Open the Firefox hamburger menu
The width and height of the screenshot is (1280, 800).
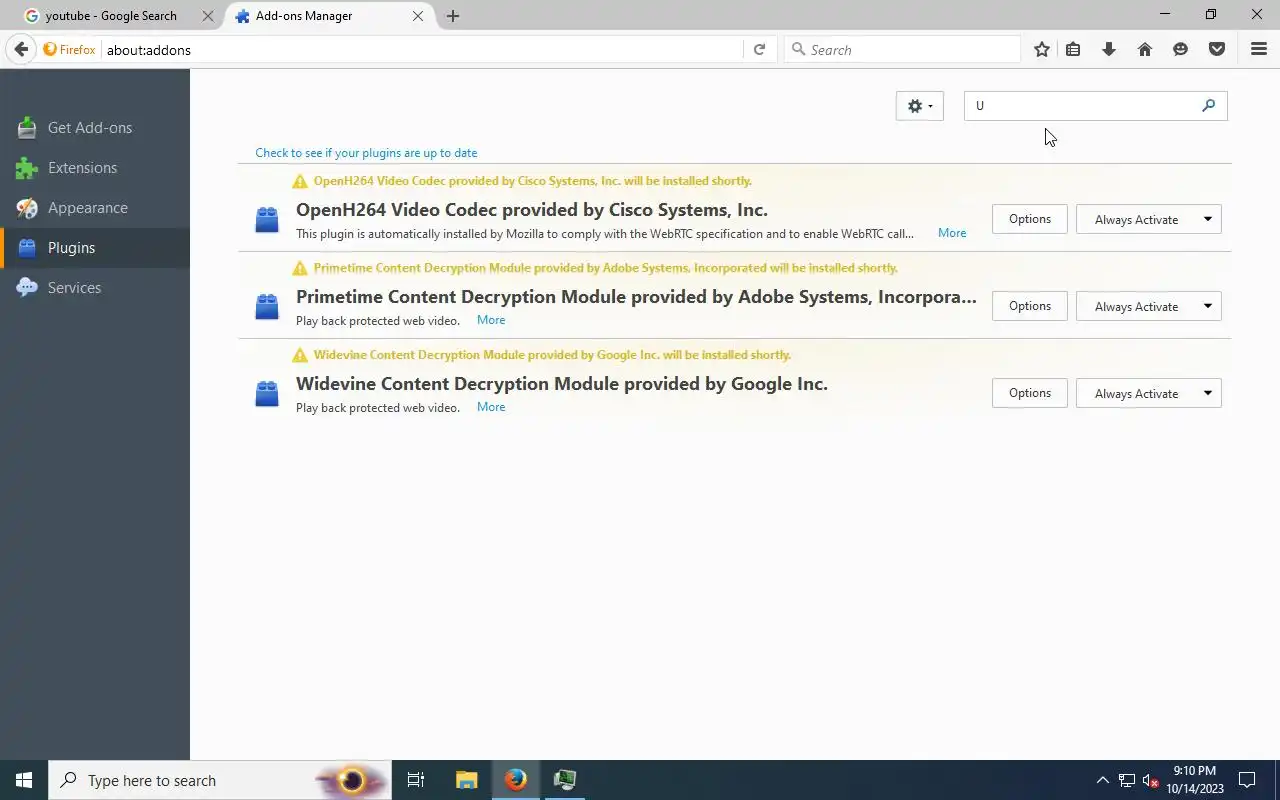point(1259,49)
